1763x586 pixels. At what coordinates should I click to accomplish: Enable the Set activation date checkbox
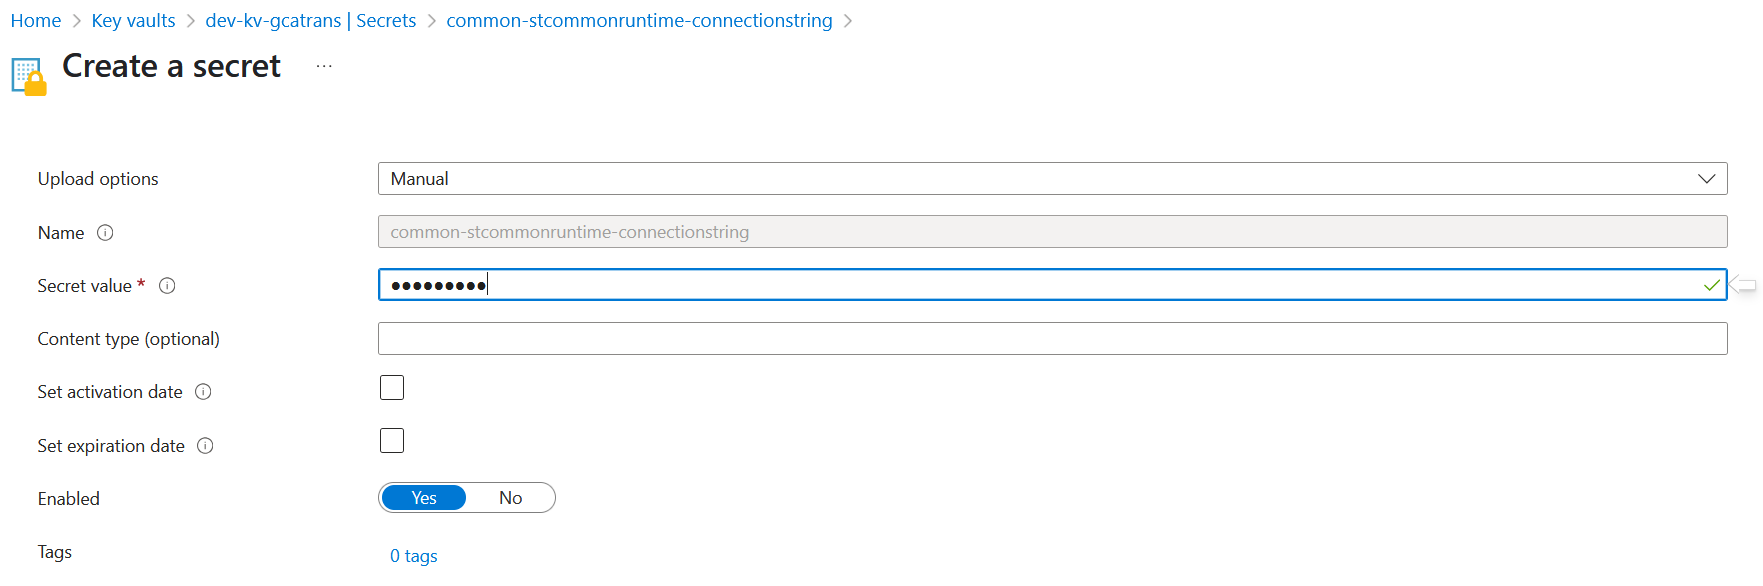click(x=392, y=388)
